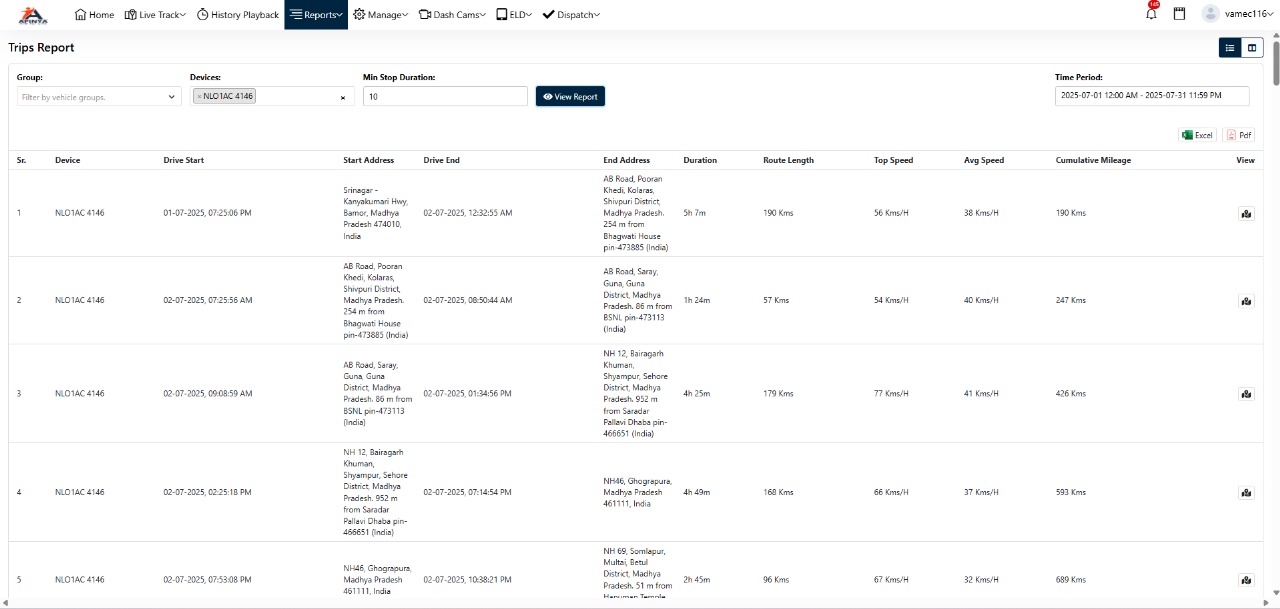Open History Playback page
The height and width of the screenshot is (609, 1280).
[x=238, y=15]
